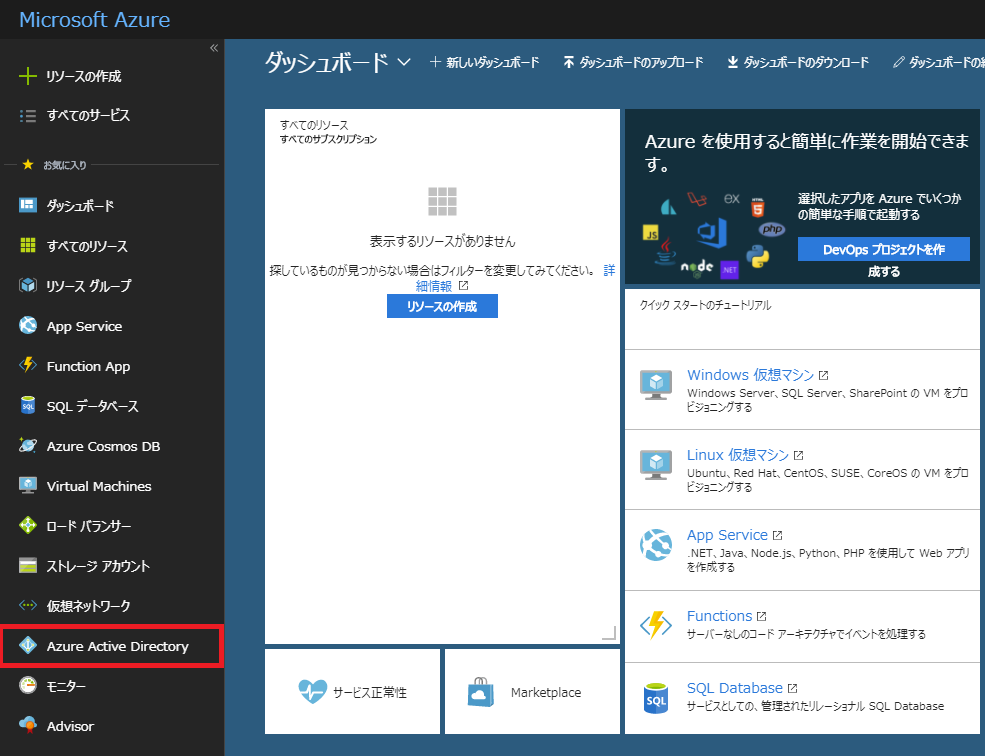Click the Functions lightning icon in quickstart
This screenshot has width=985, height=756.
(x=656, y=625)
